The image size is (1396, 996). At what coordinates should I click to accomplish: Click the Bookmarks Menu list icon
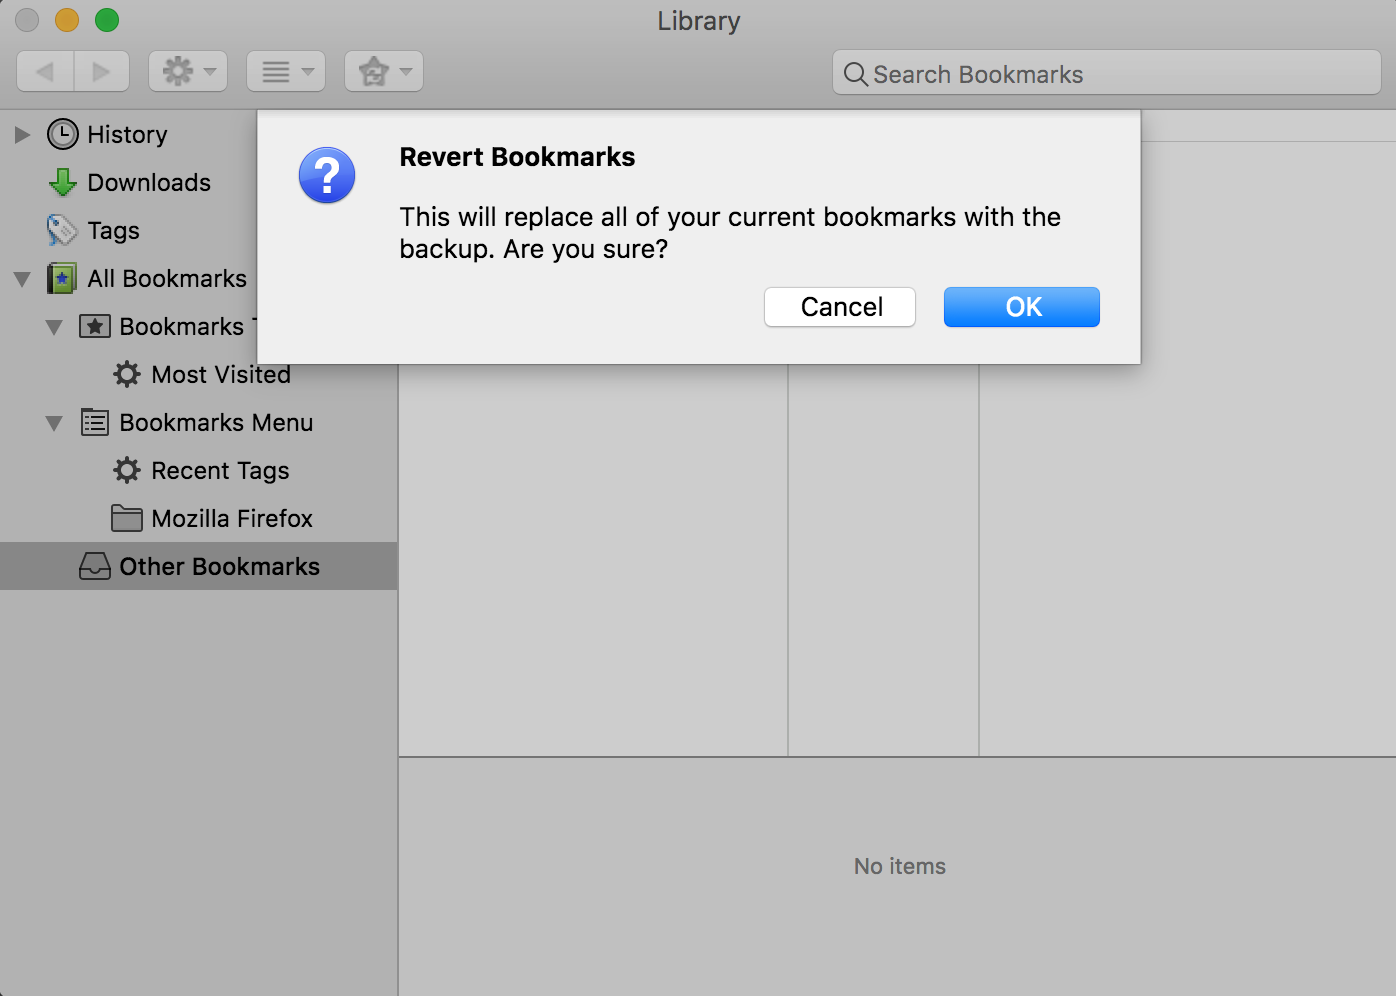coord(95,423)
